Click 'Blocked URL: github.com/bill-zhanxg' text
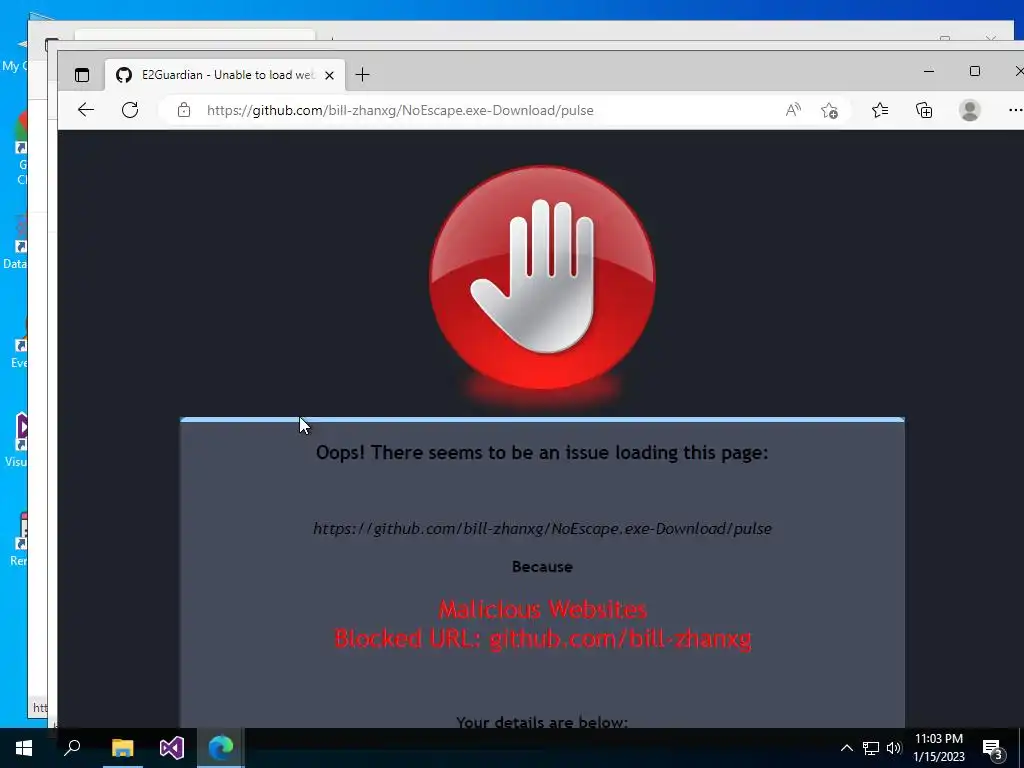Viewport: 1024px width, 768px height. 542,638
